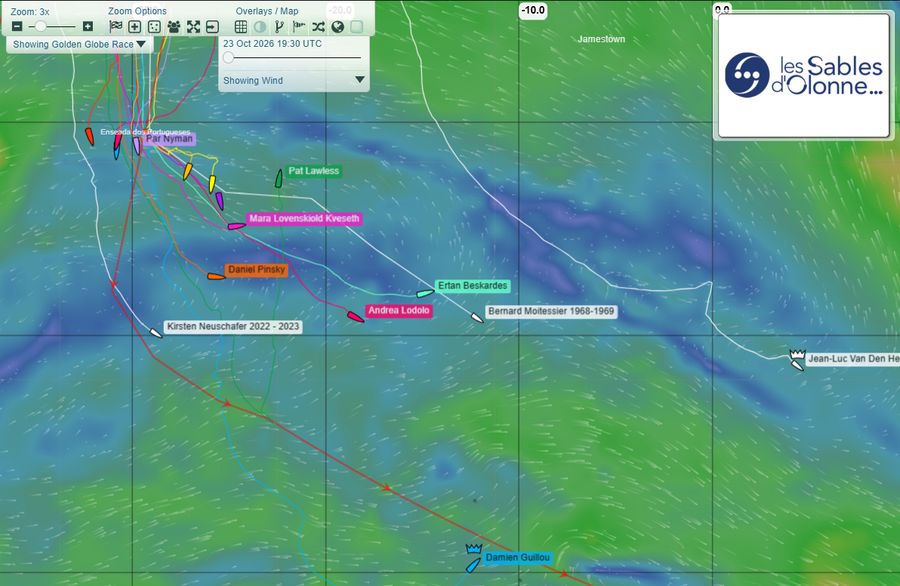Click the Overlays / Map heading
Viewport: 900px width, 586px height.
click(267, 11)
